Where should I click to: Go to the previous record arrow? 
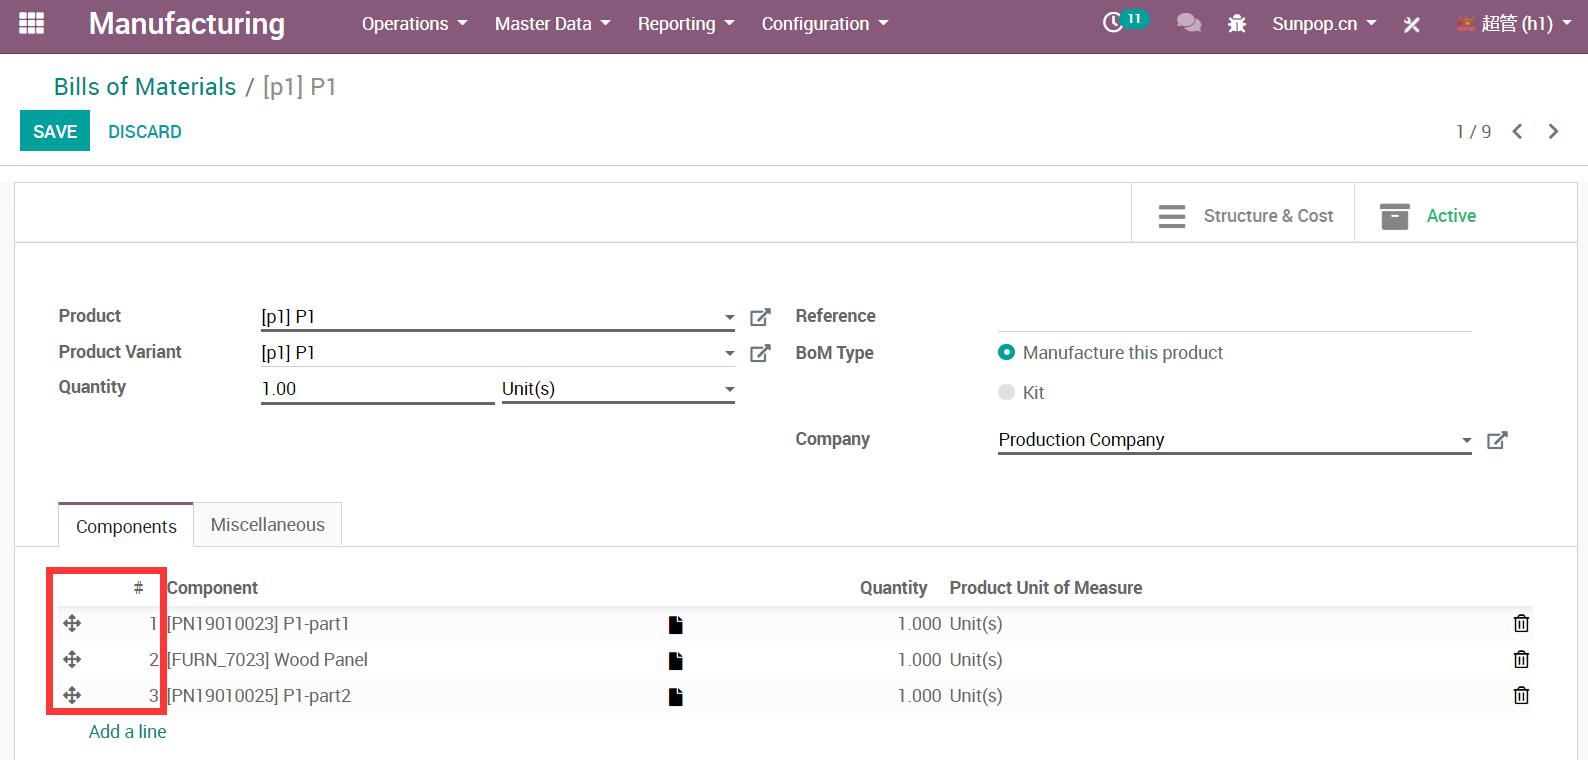[x=1517, y=131]
